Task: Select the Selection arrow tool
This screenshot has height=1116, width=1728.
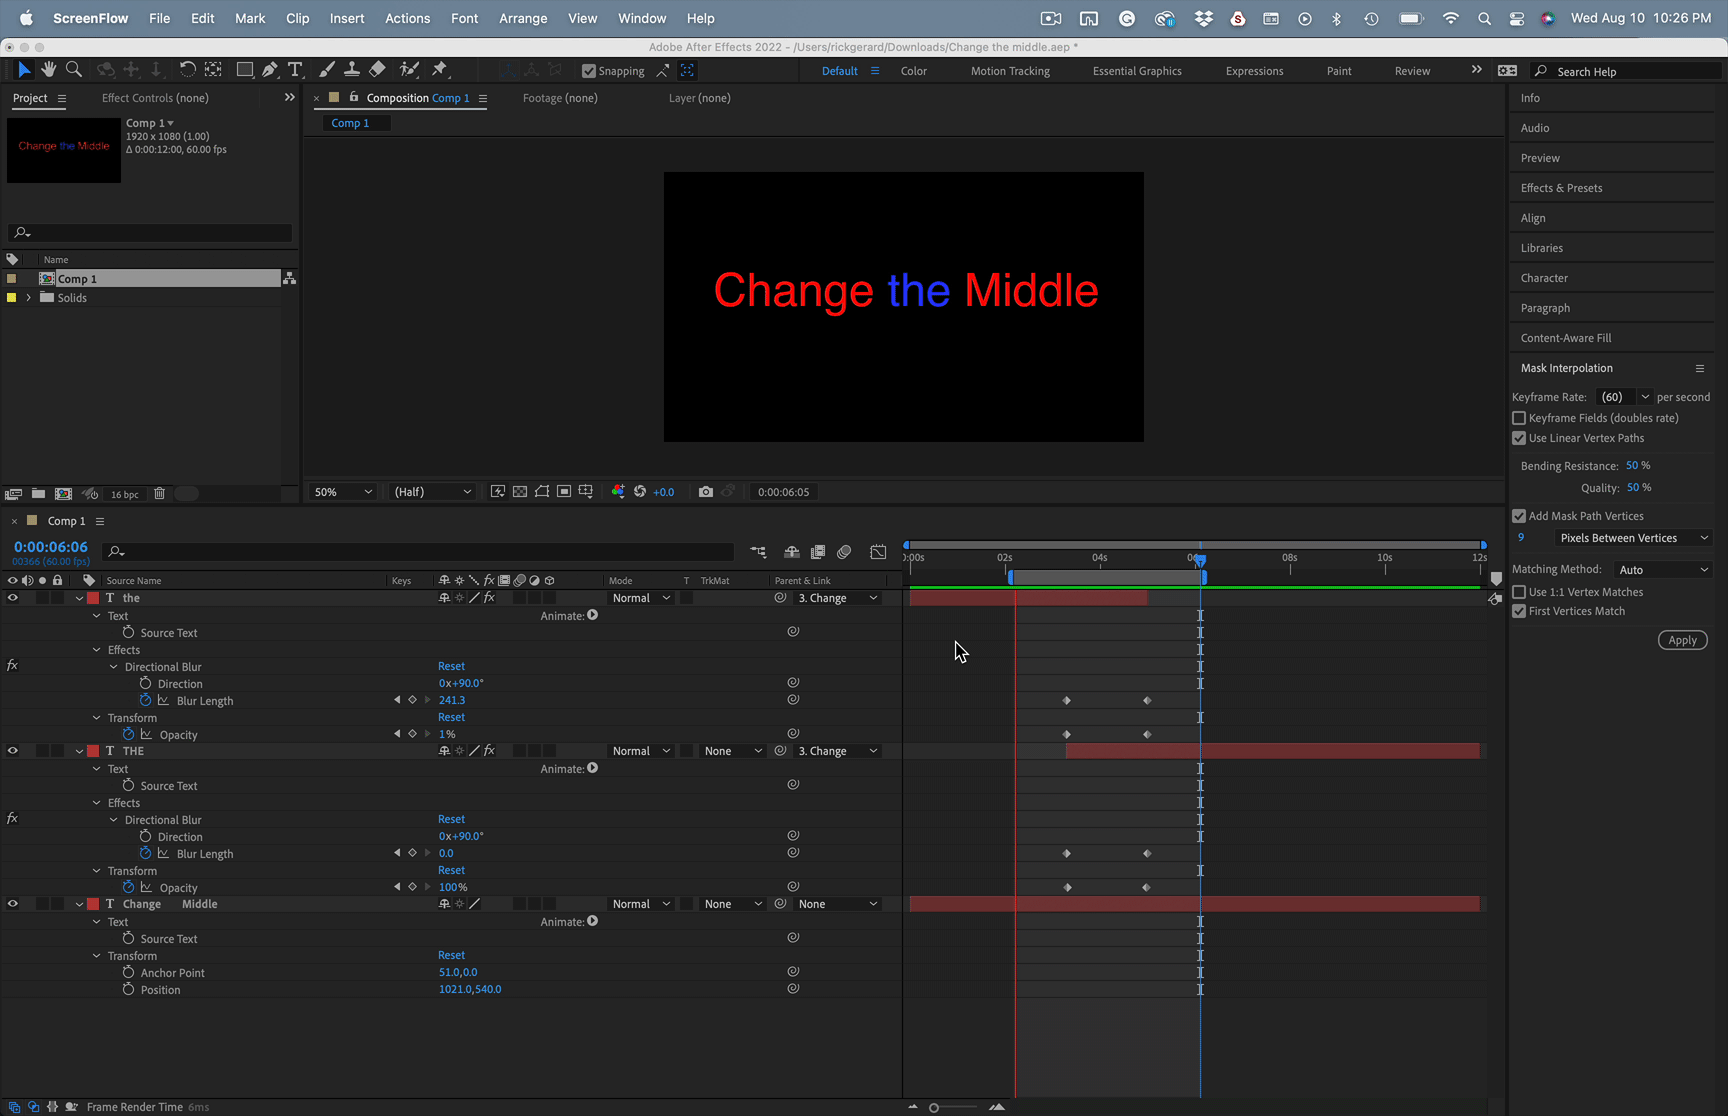Action: point(24,70)
